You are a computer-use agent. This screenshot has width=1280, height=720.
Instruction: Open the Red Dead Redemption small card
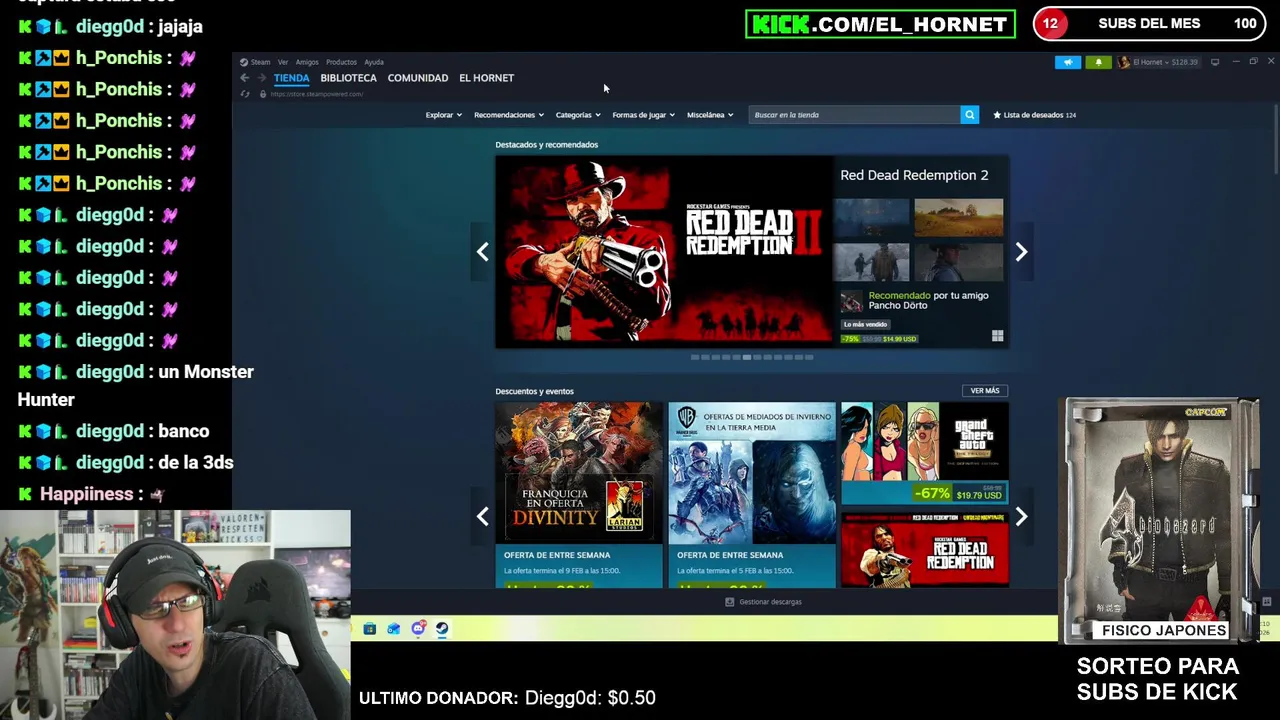(x=925, y=550)
